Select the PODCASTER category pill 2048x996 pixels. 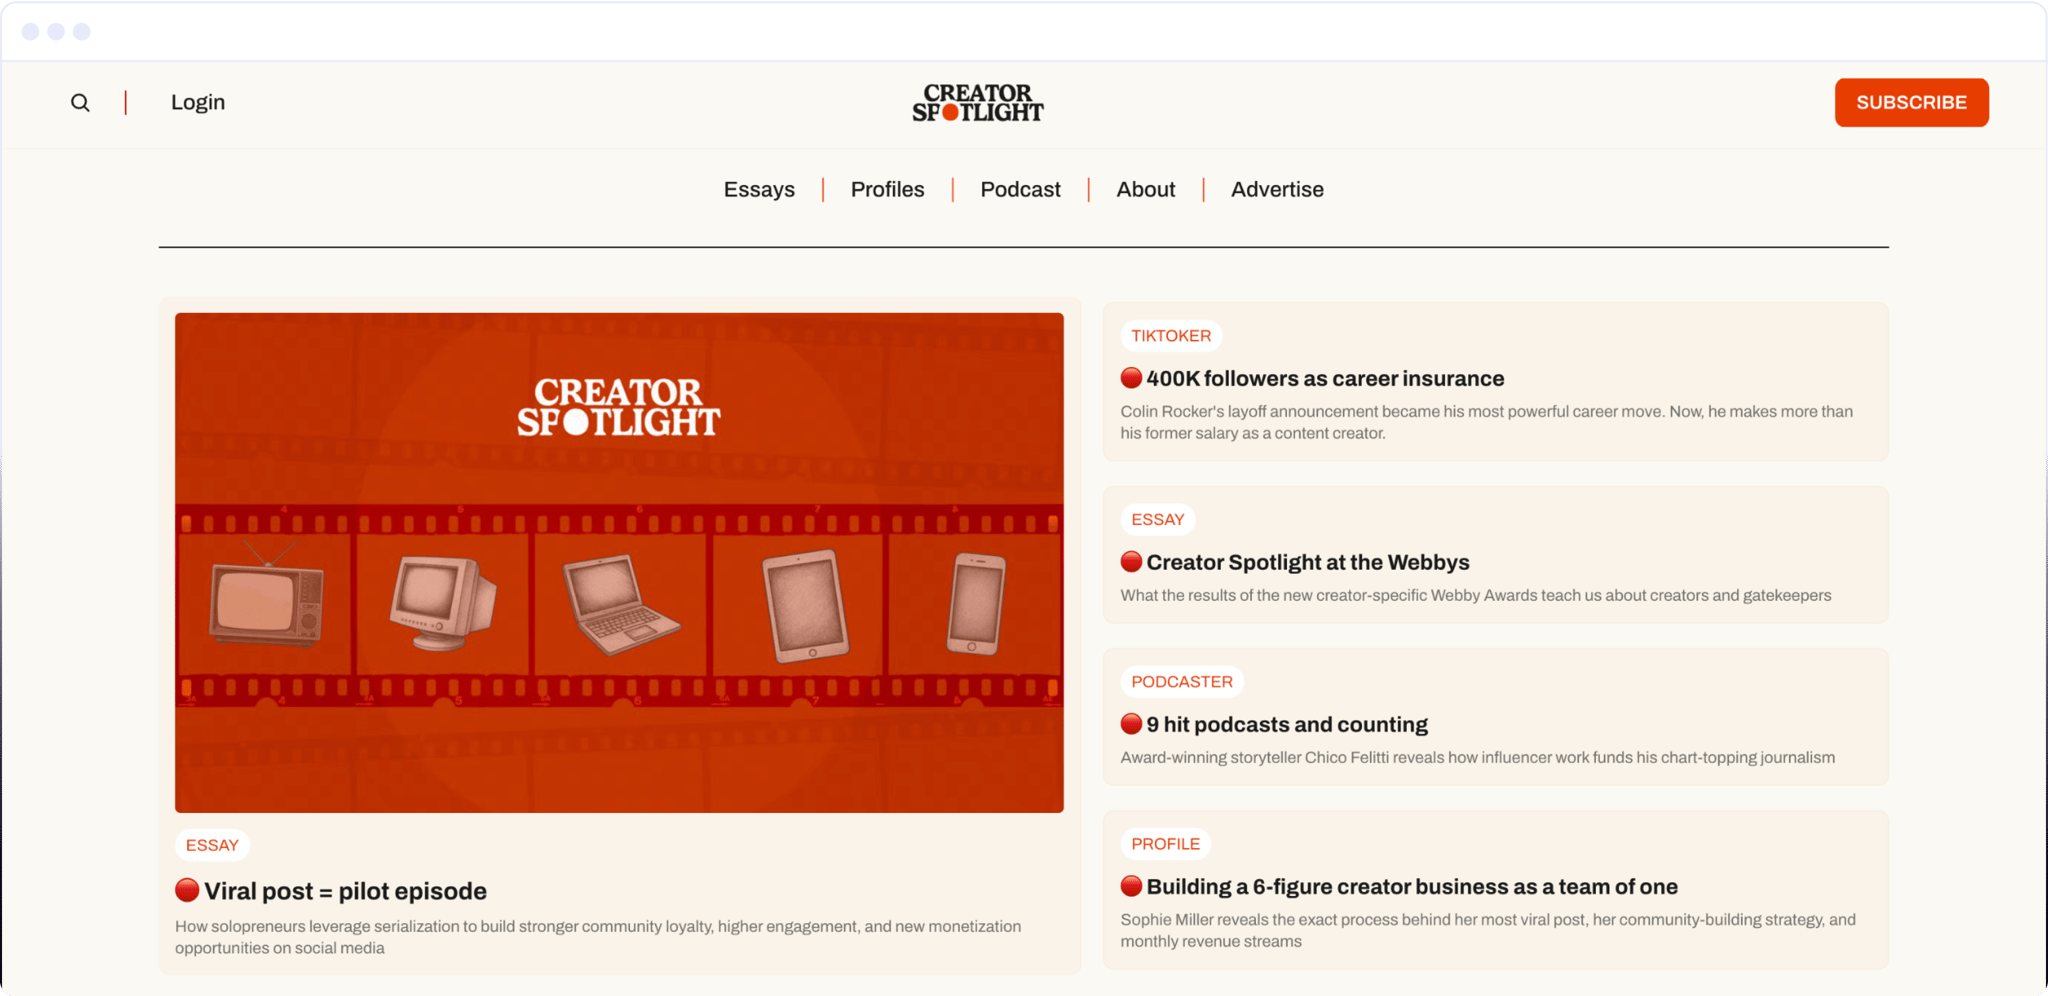click(1181, 681)
